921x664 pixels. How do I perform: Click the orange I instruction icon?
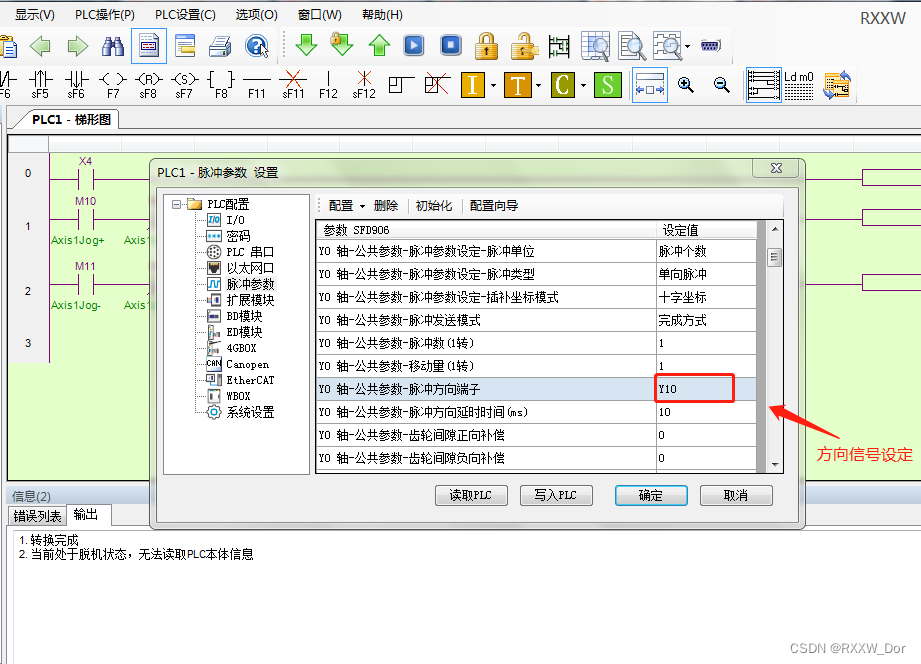(x=473, y=85)
